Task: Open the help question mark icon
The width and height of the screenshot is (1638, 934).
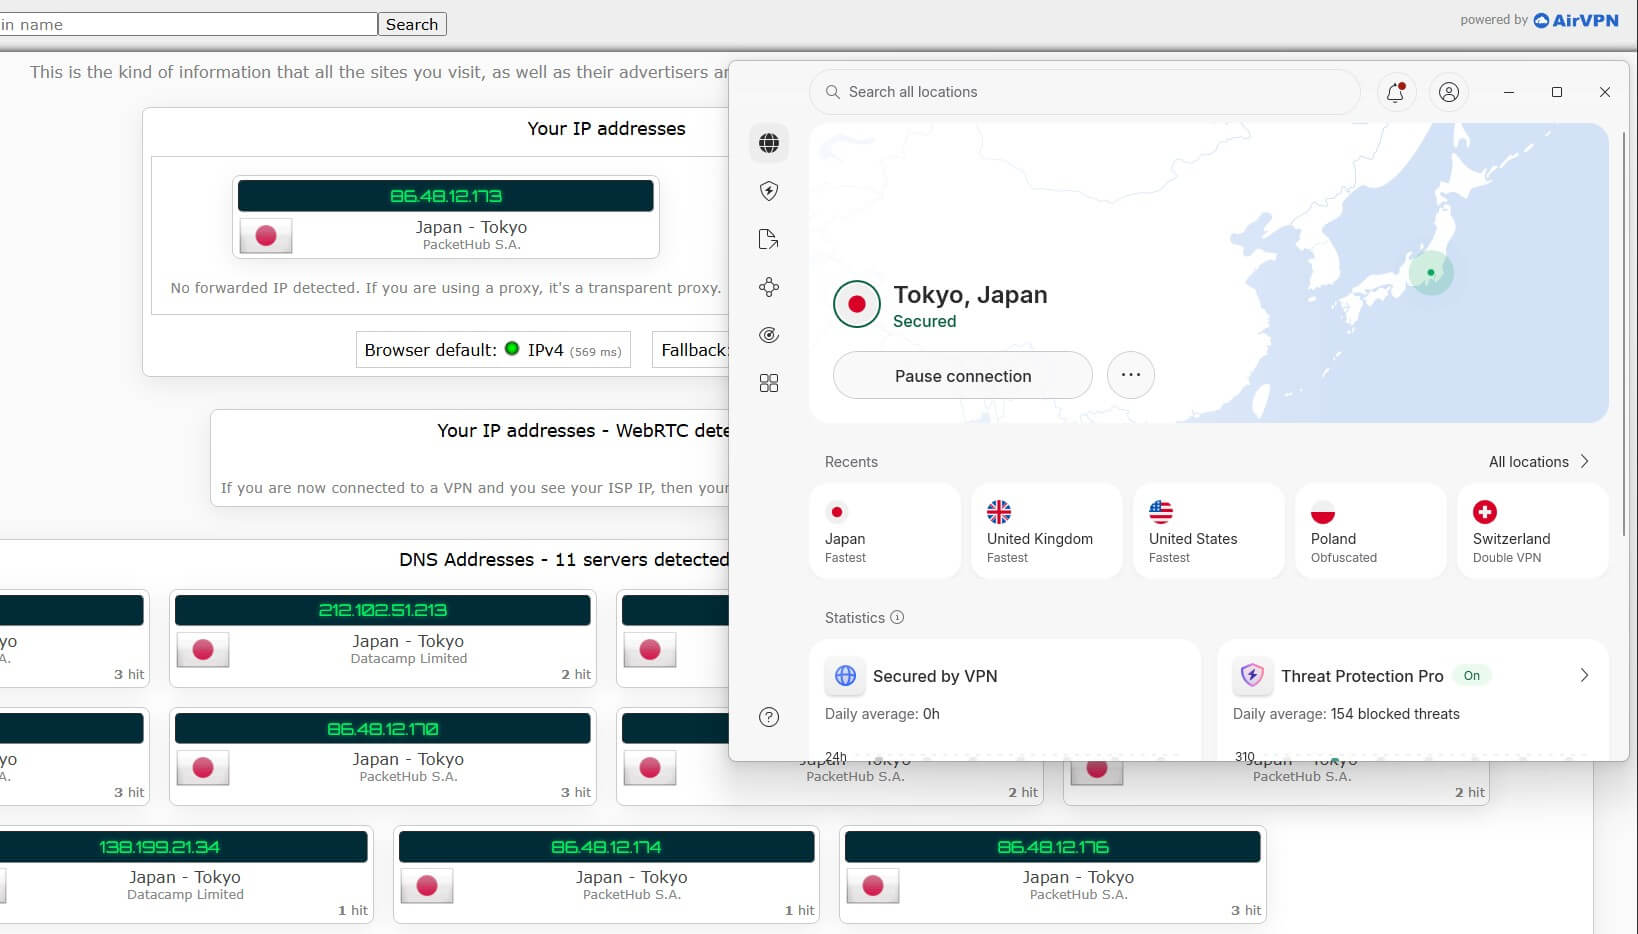Action: click(x=768, y=716)
